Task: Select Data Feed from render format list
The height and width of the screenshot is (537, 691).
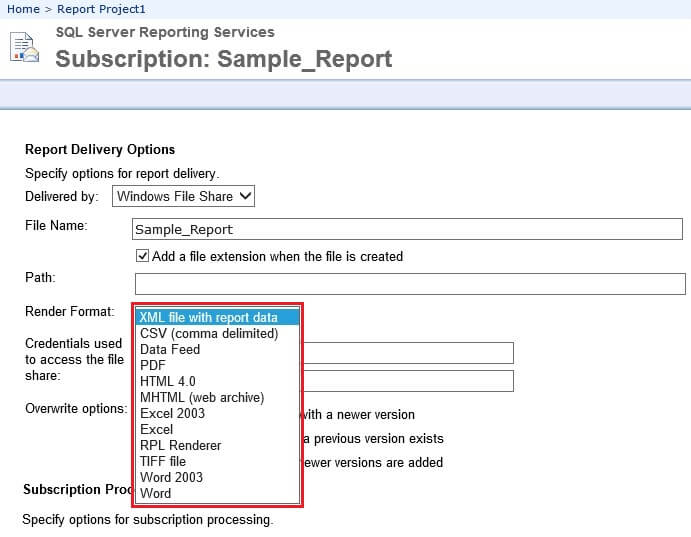Action: coord(170,350)
